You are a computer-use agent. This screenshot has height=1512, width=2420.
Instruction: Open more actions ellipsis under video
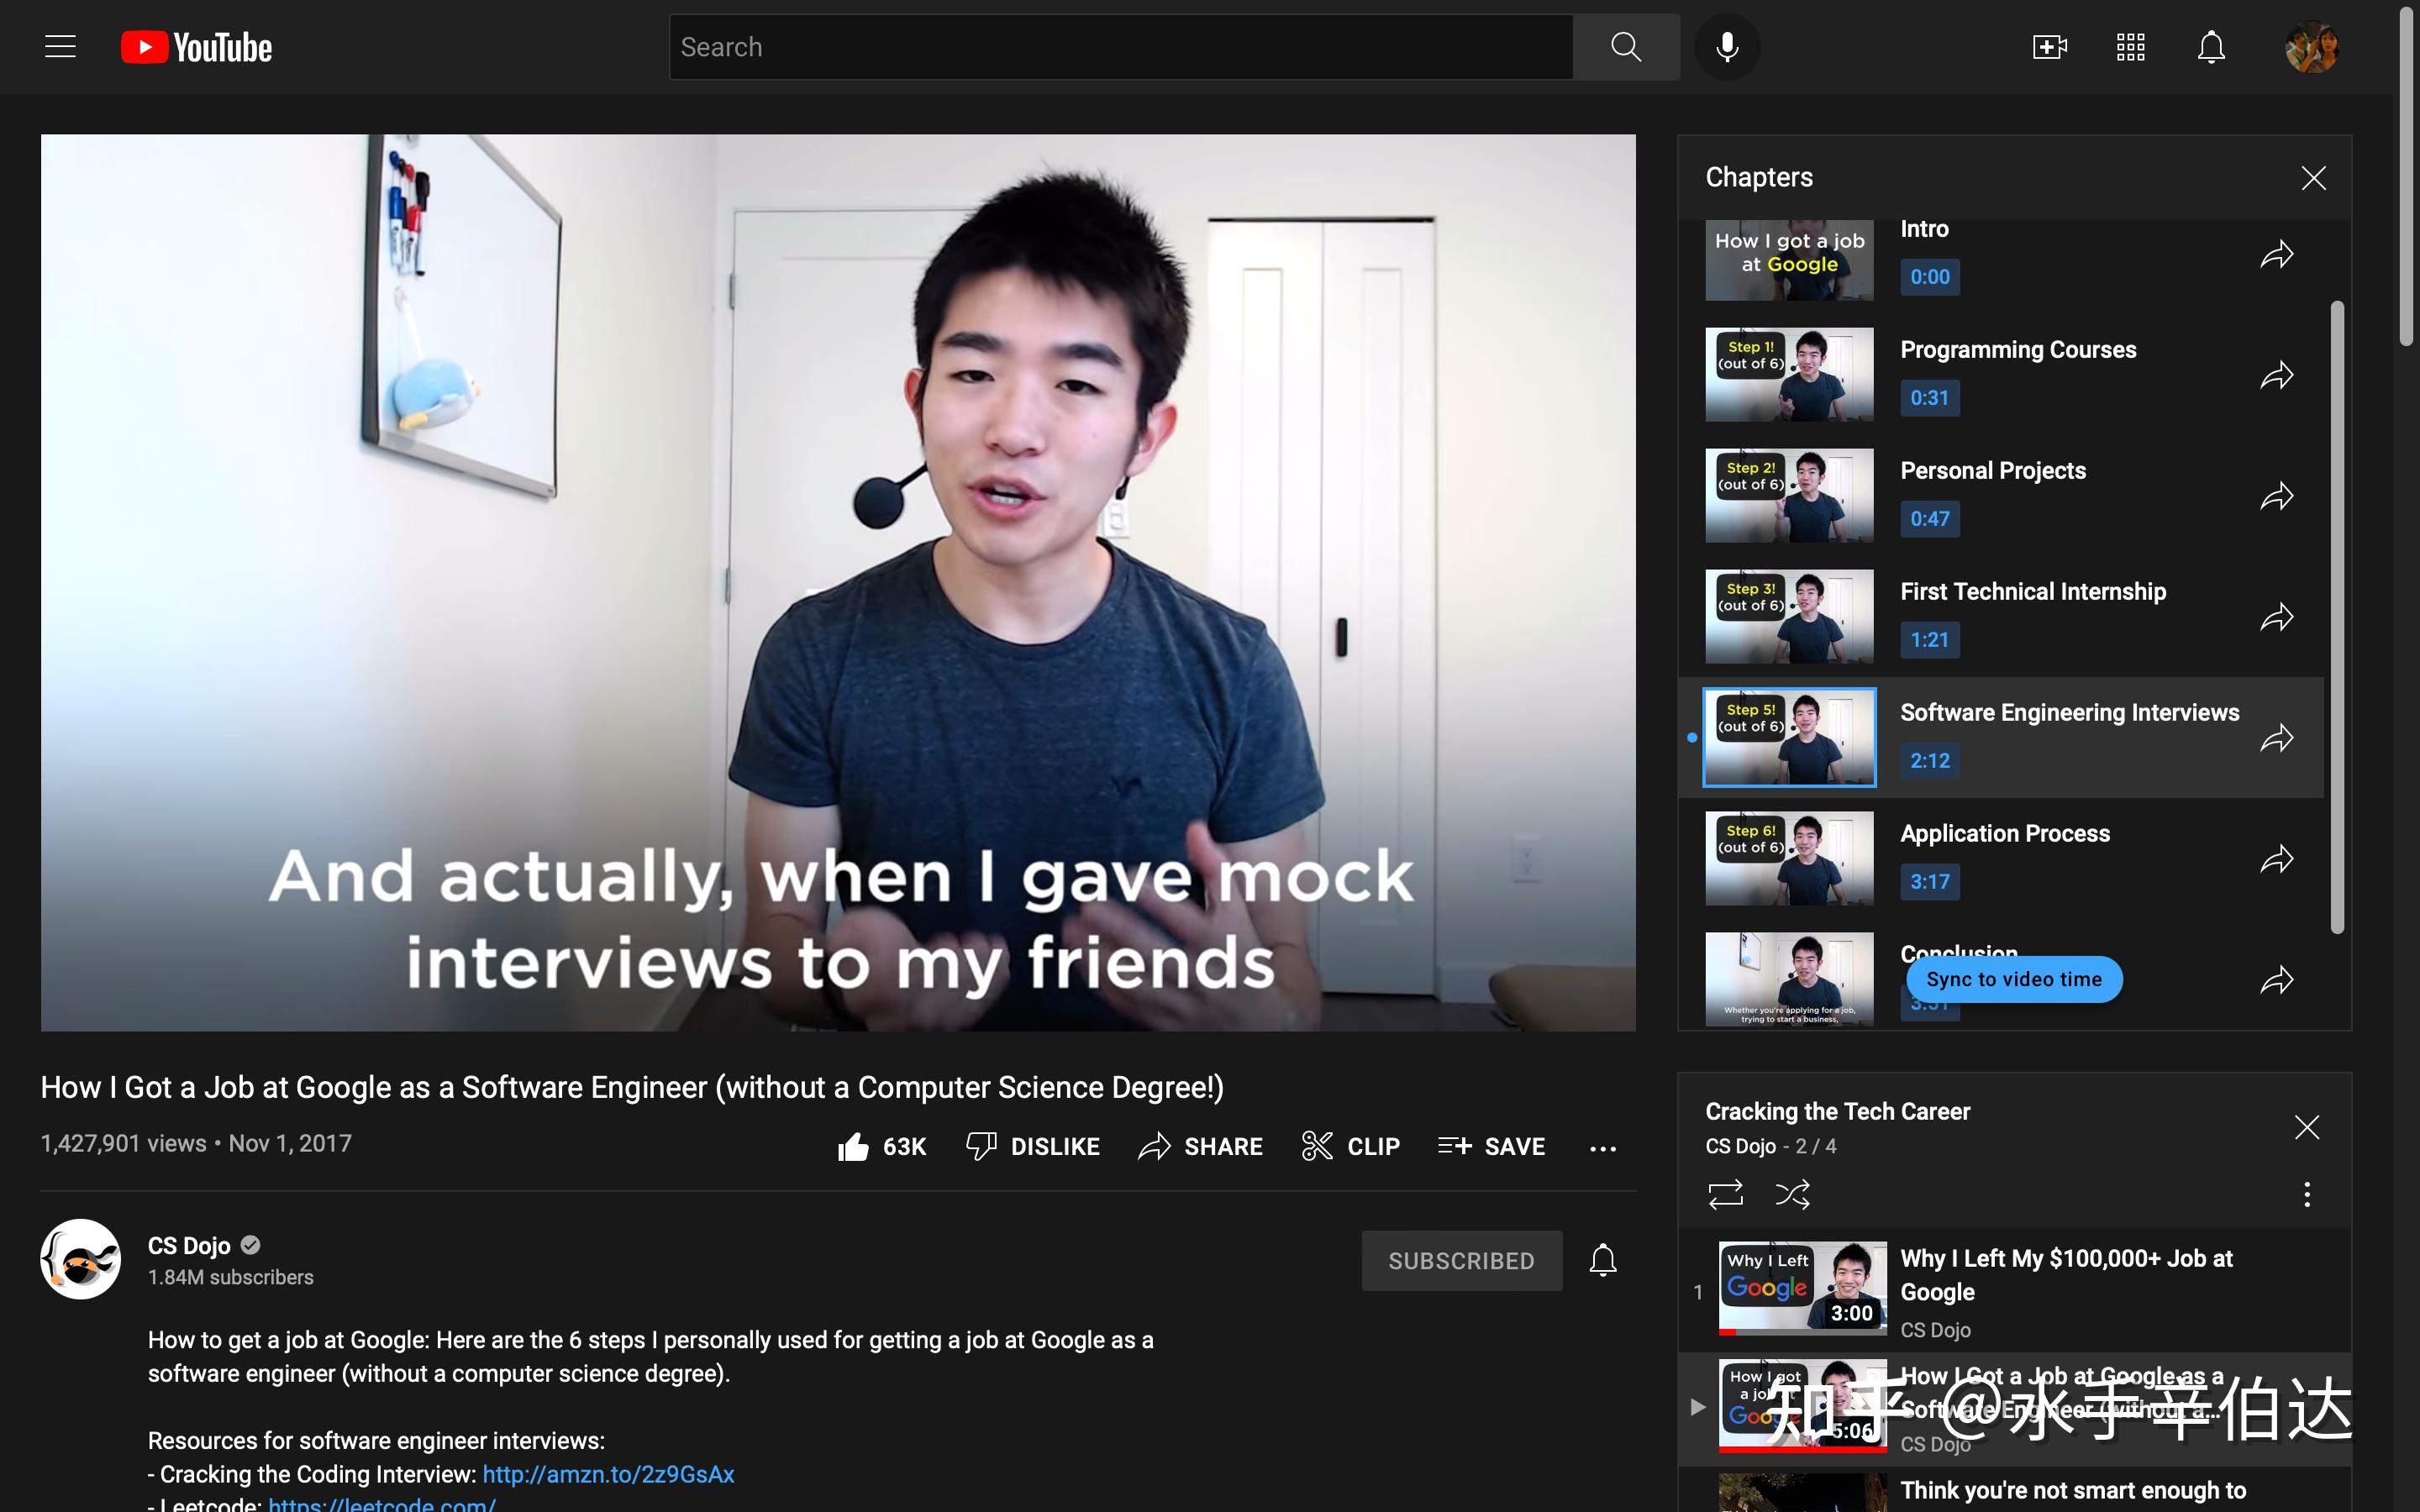[1602, 1148]
